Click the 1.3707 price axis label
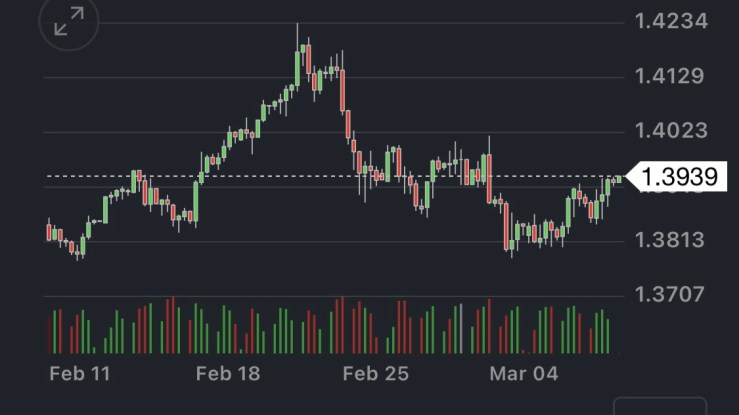 671,294
